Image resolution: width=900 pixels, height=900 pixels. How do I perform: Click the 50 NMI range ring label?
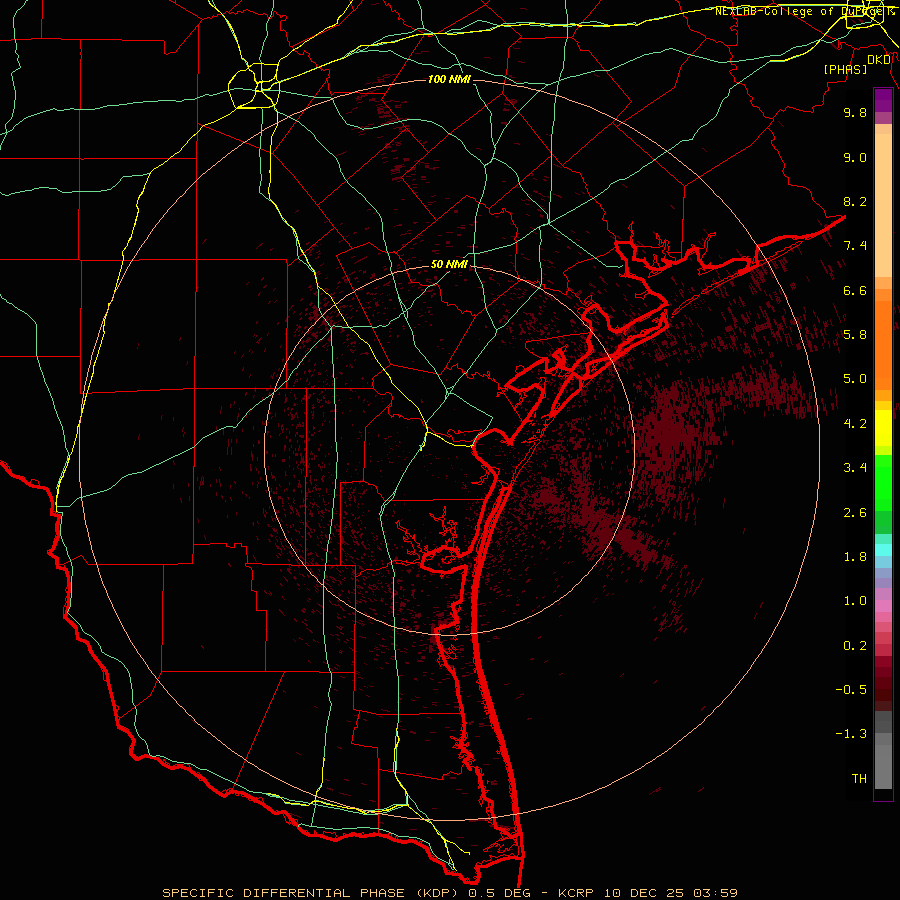[449, 264]
